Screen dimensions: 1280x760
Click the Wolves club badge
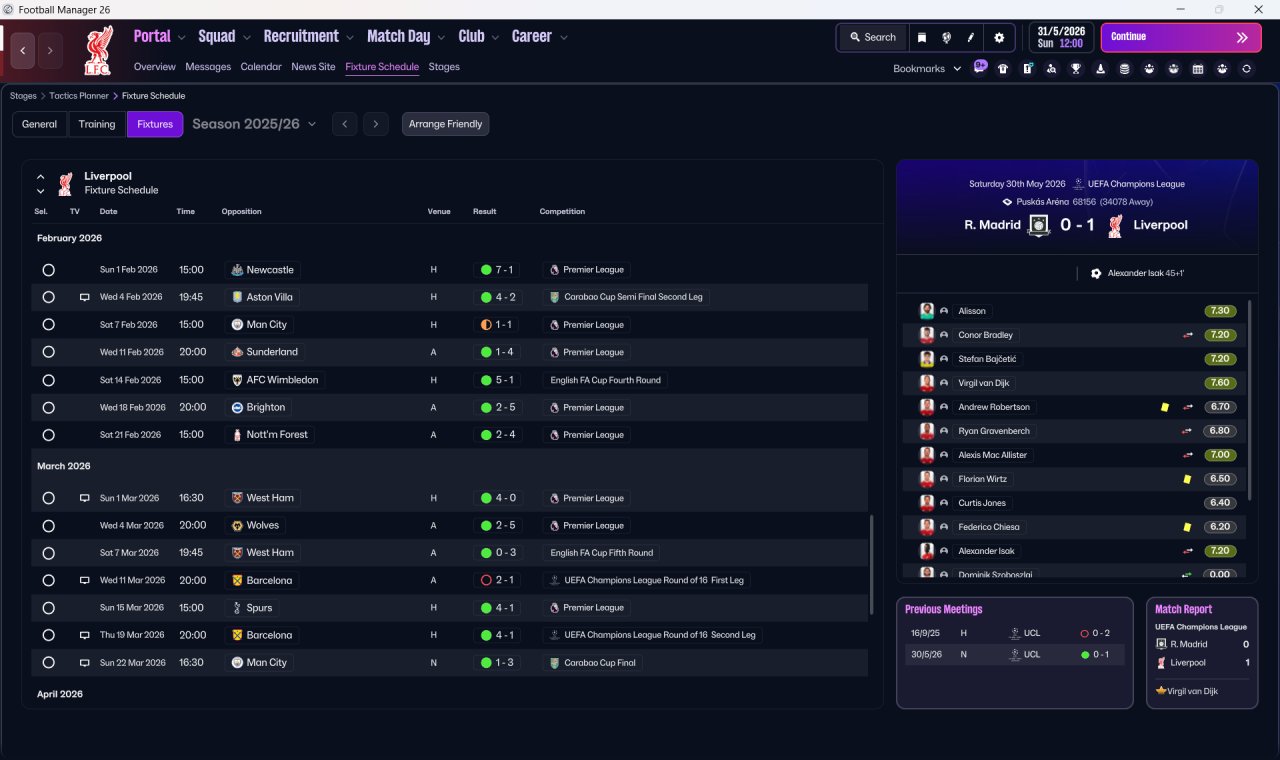[237, 525]
